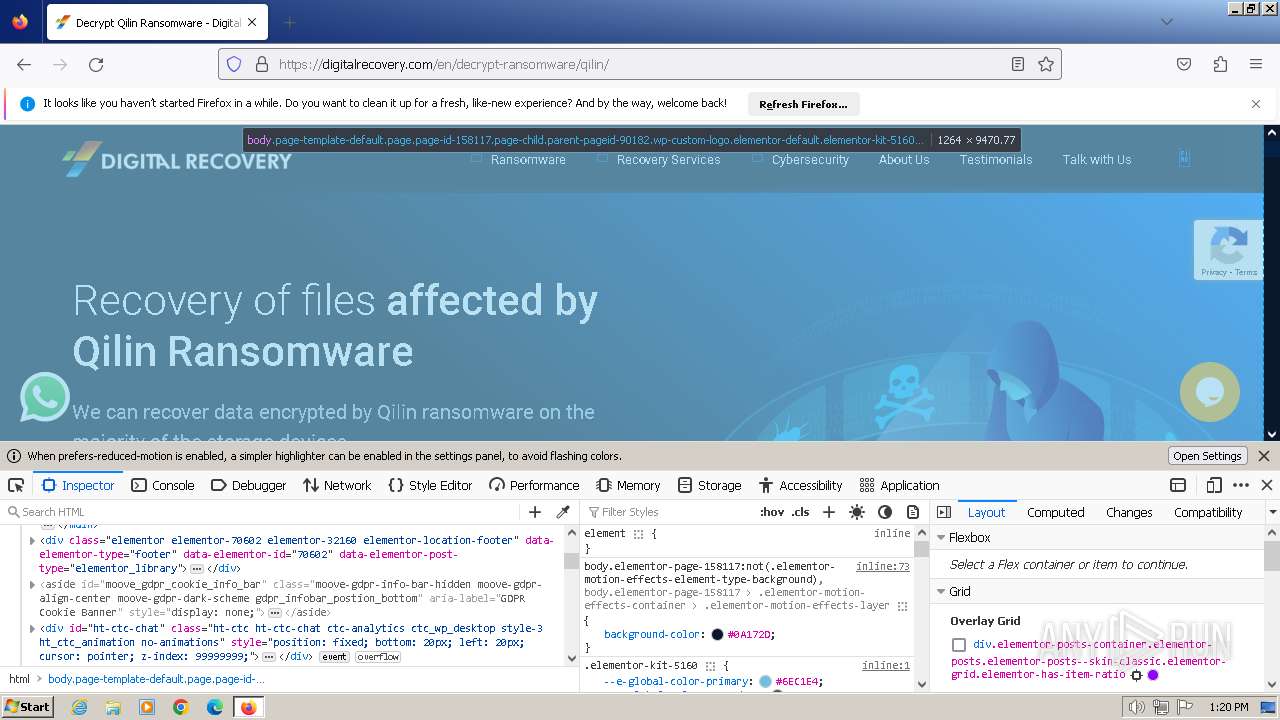Add a new style rule
1280x720 pixels.
829,512
